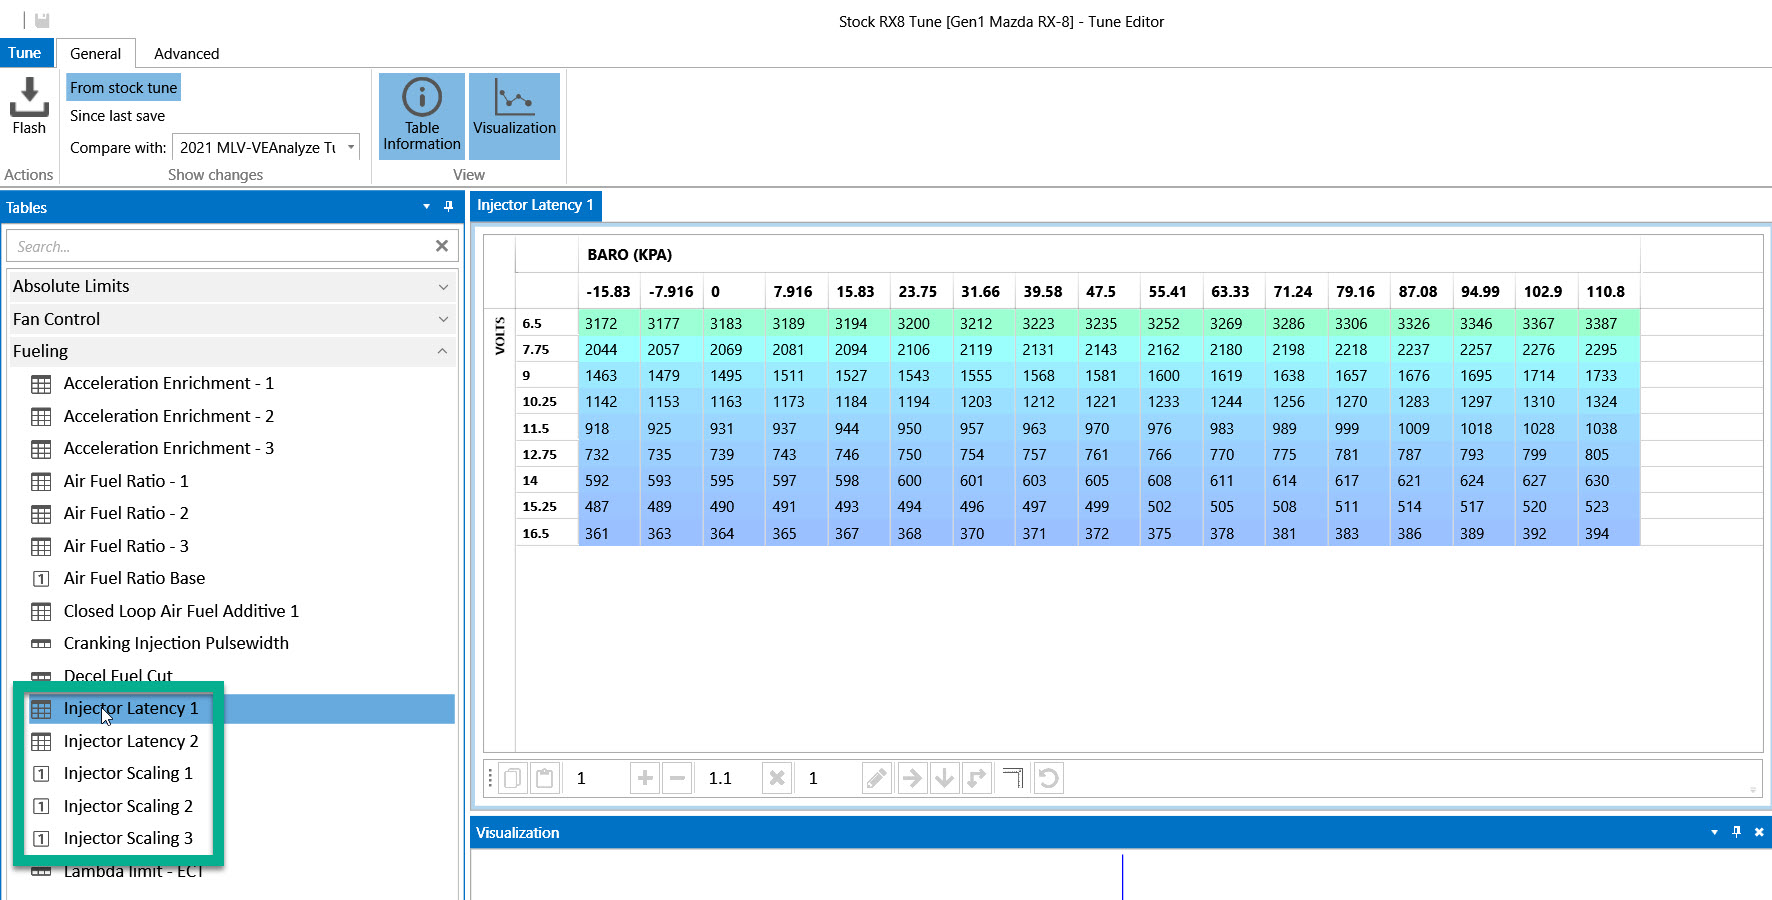Select cell value 3387 in top row
The height and width of the screenshot is (900, 1772).
1609,324
